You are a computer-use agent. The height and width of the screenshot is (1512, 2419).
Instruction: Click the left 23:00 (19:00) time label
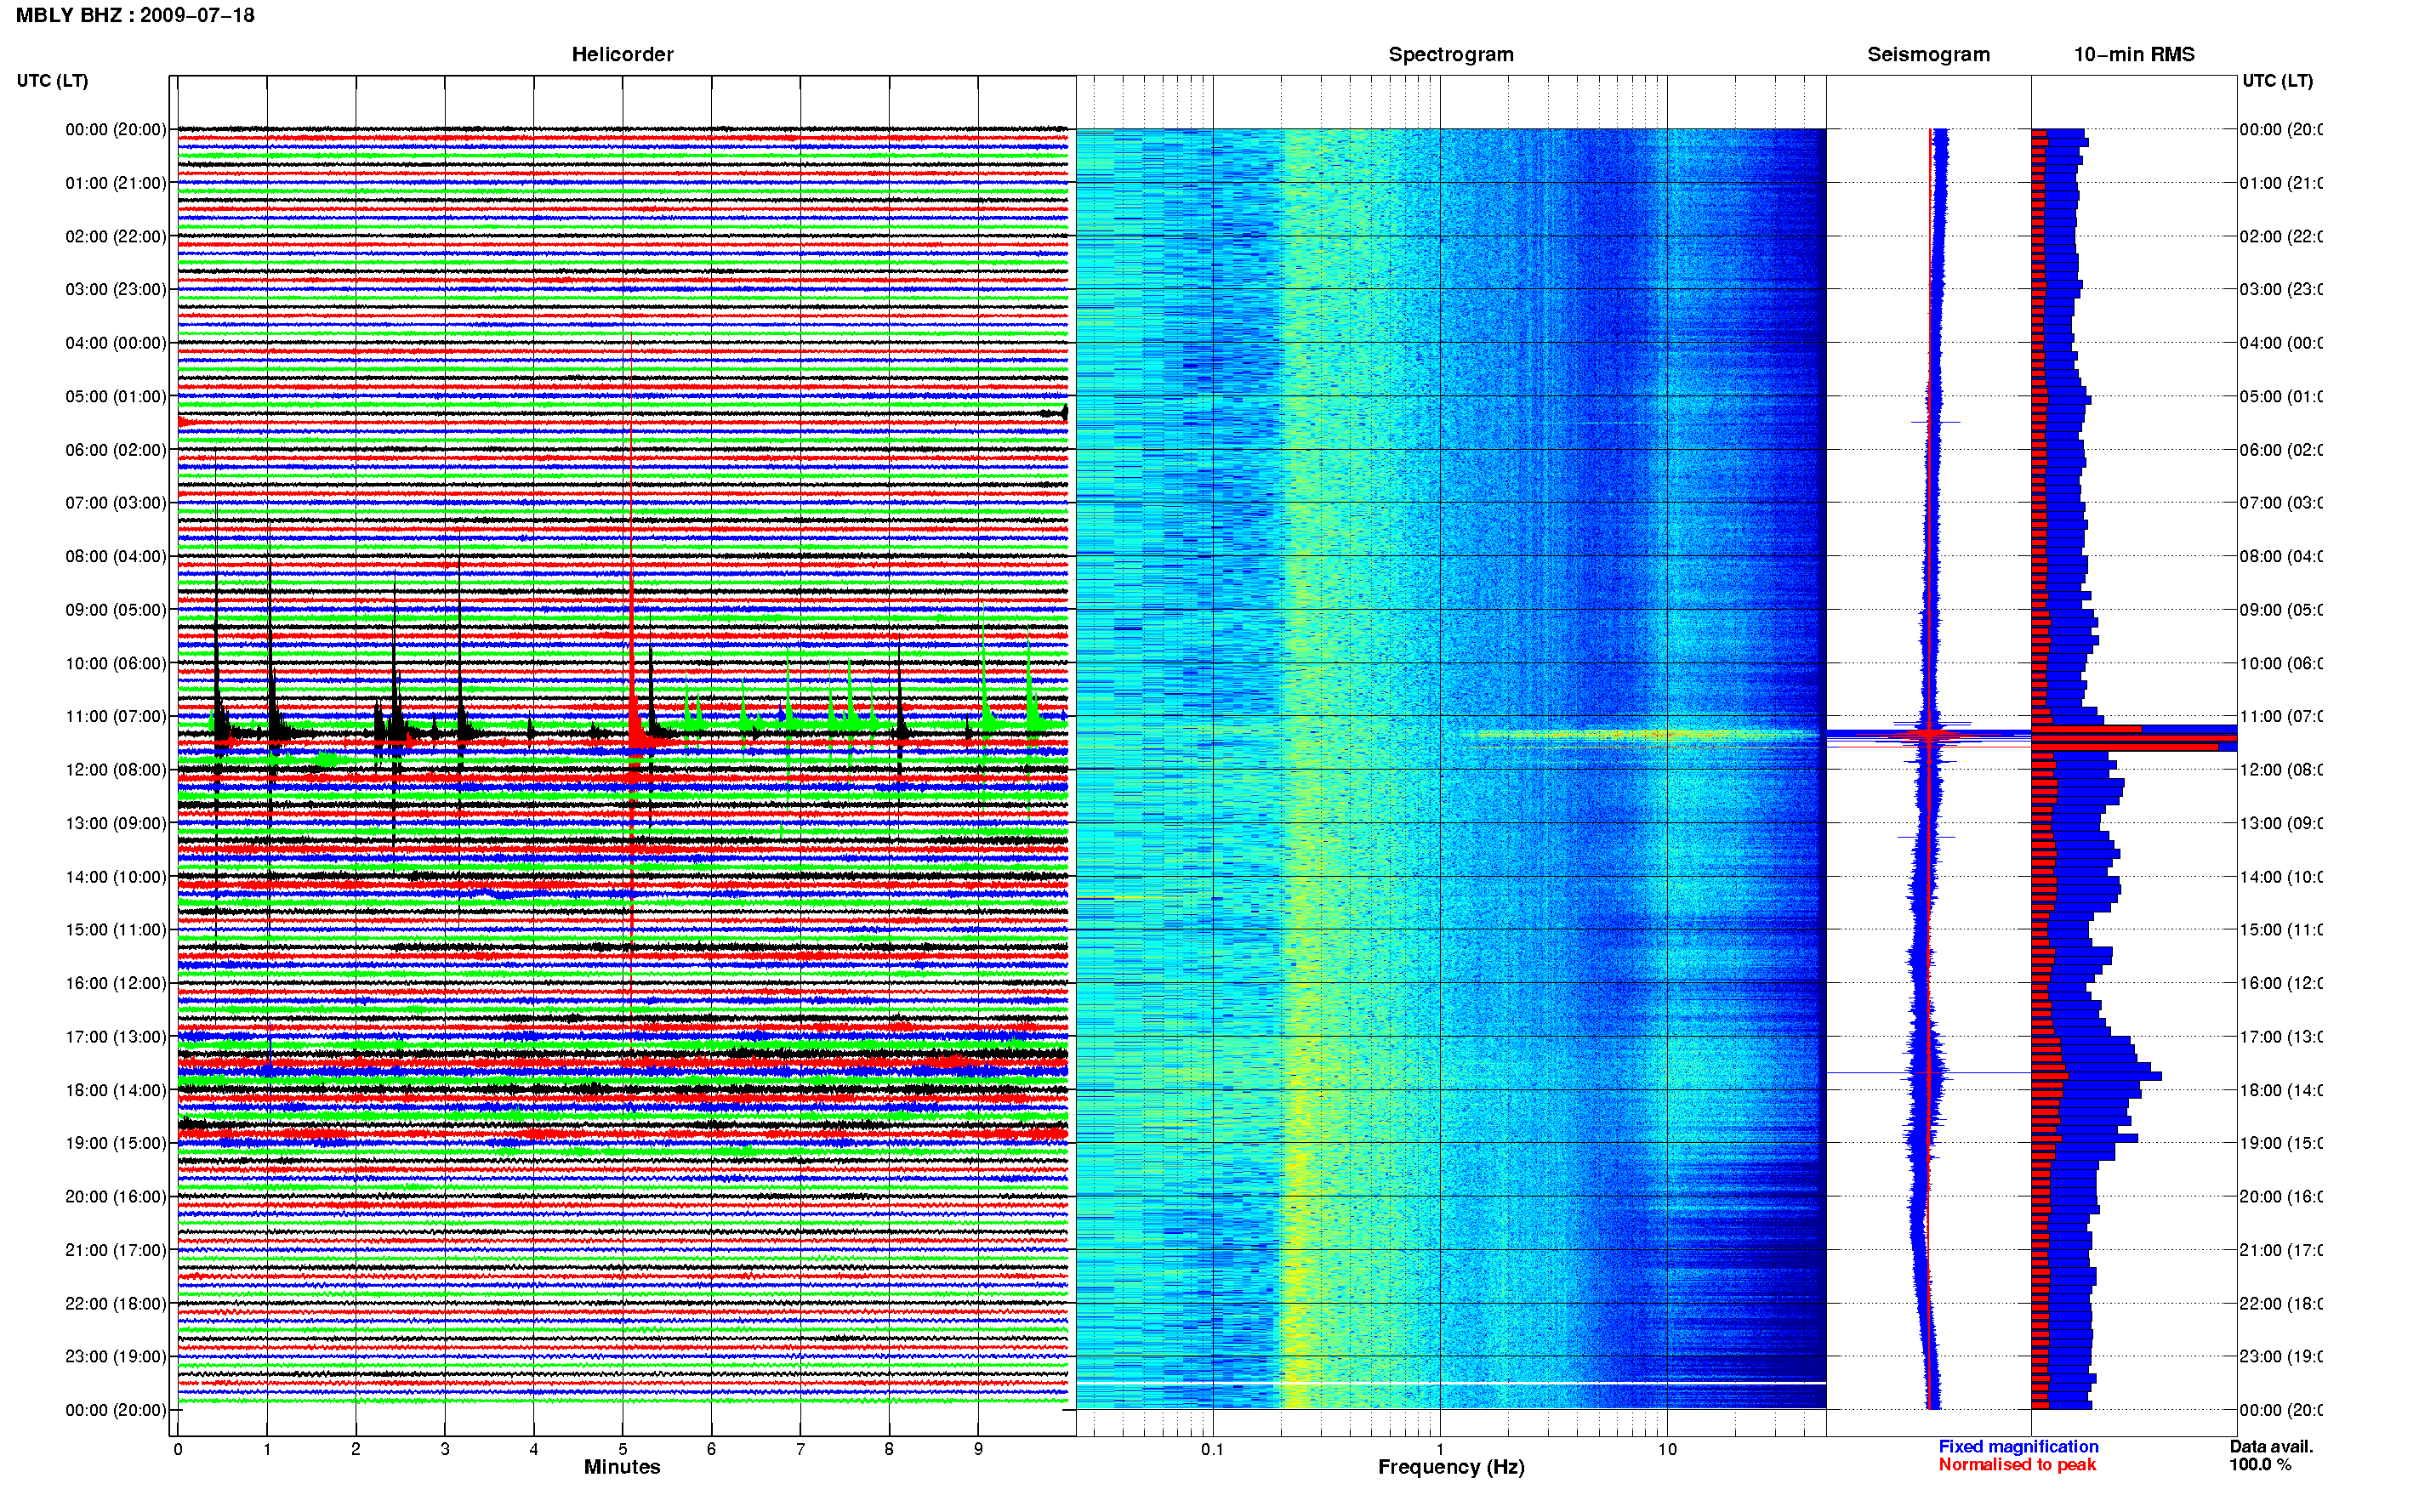click(116, 1356)
